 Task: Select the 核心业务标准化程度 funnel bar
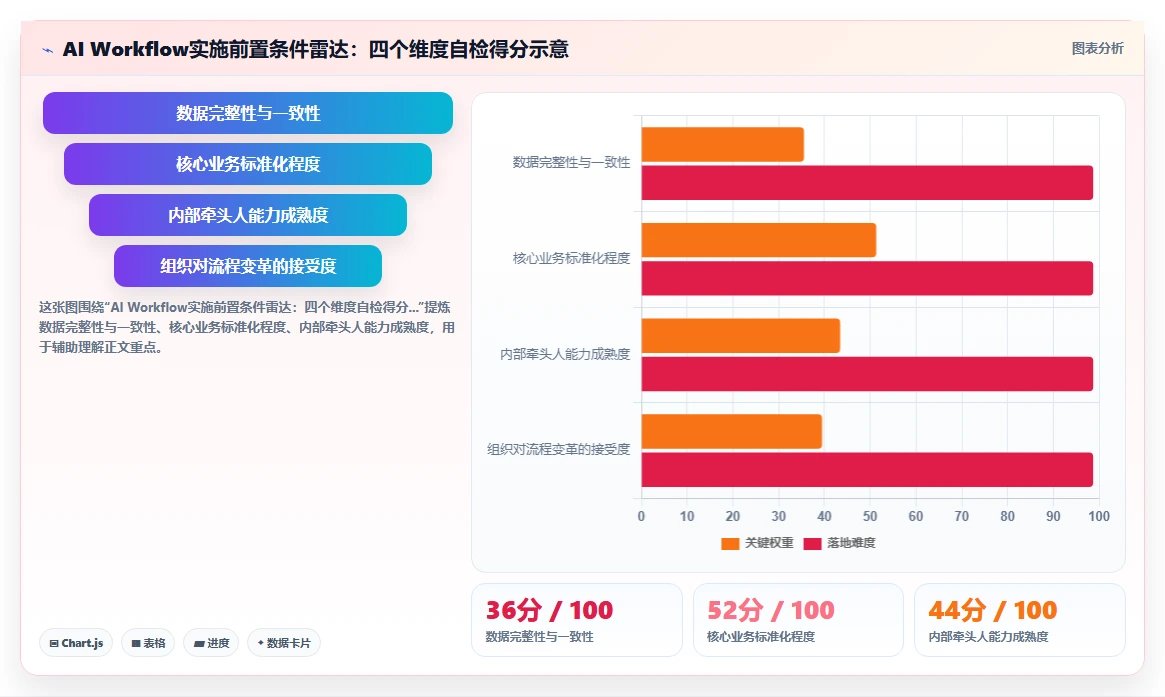247,163
